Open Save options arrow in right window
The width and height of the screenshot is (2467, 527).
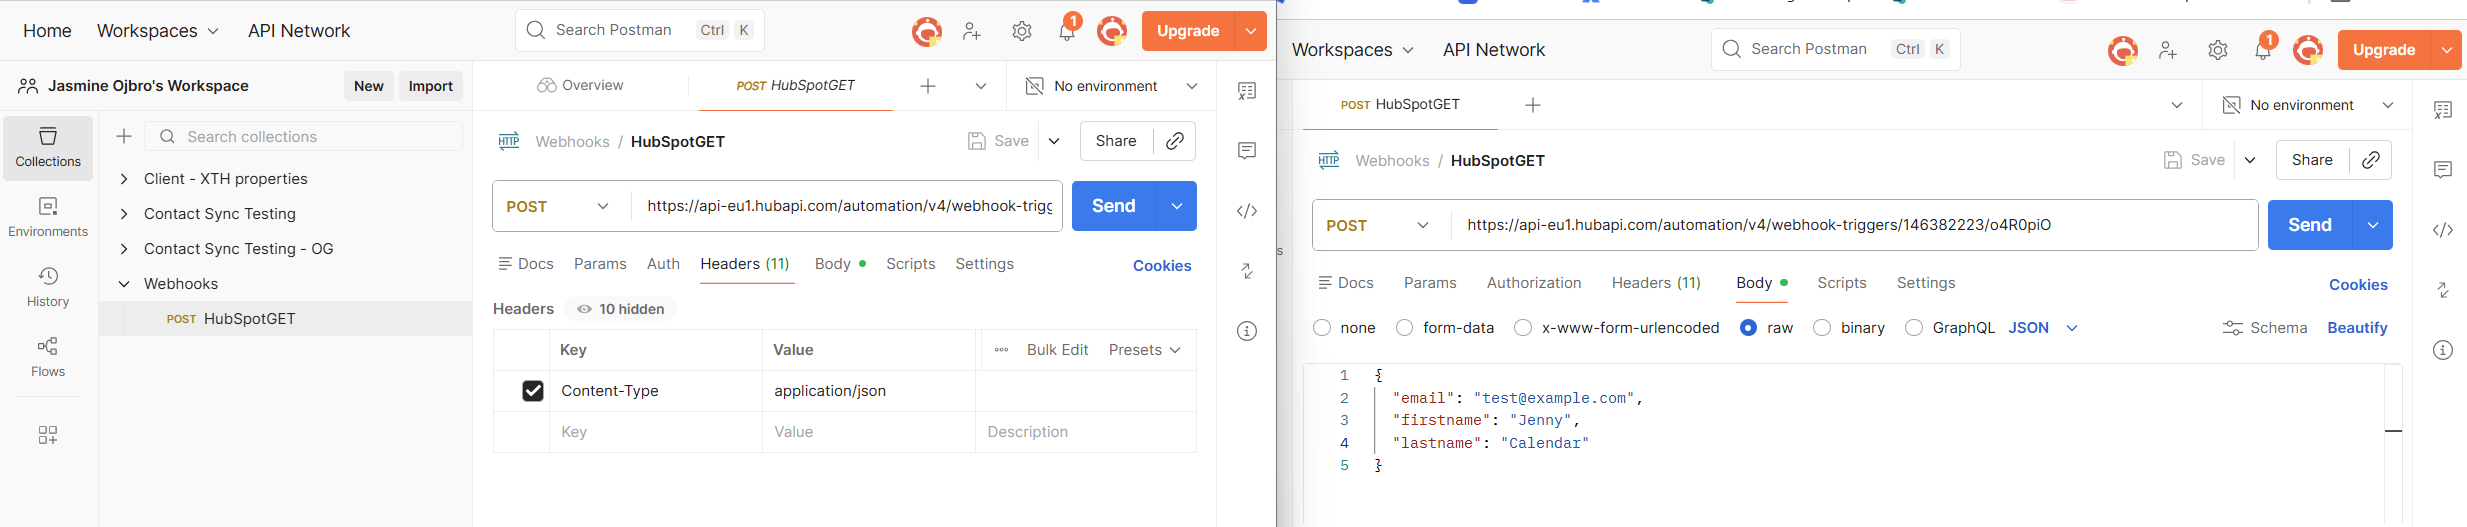point(2250,160)
